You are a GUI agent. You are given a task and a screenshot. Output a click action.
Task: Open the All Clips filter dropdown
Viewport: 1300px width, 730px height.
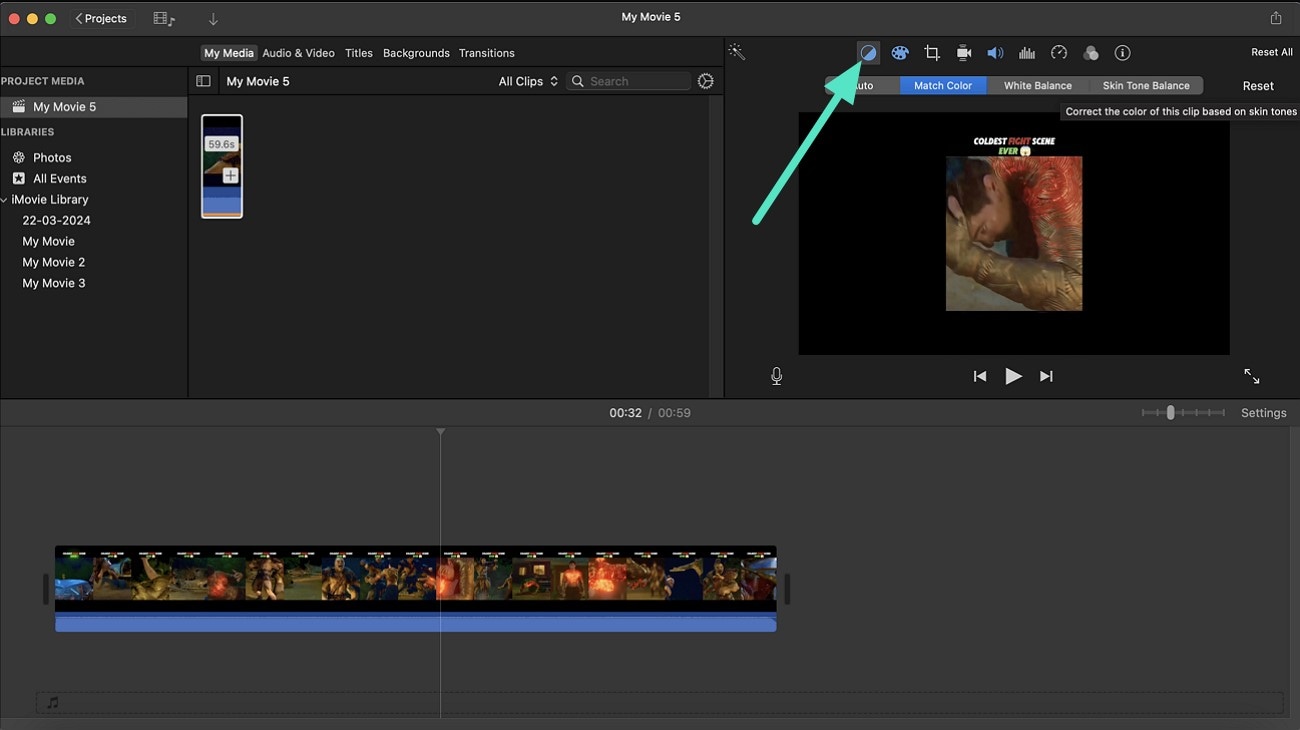click(x=528, y=81)
